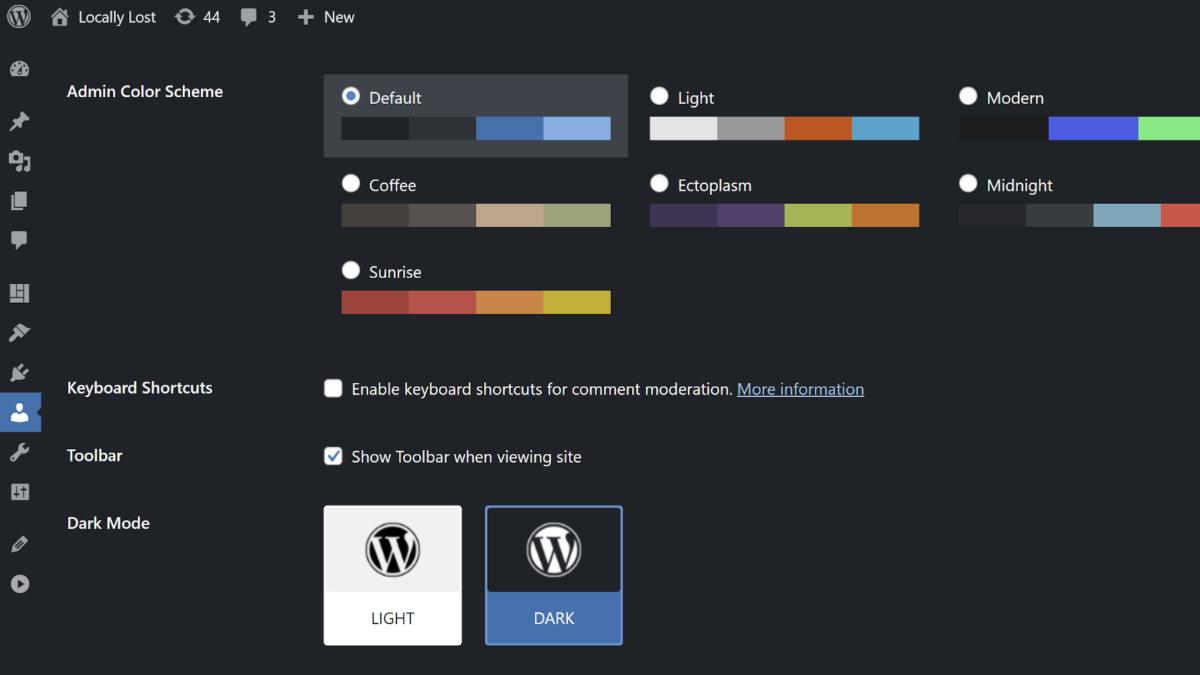Image resolution: width=1200 pixels, height=675 pixels.
Task: Open the Pages sidebar icon
Action: (x=19, y=201)
